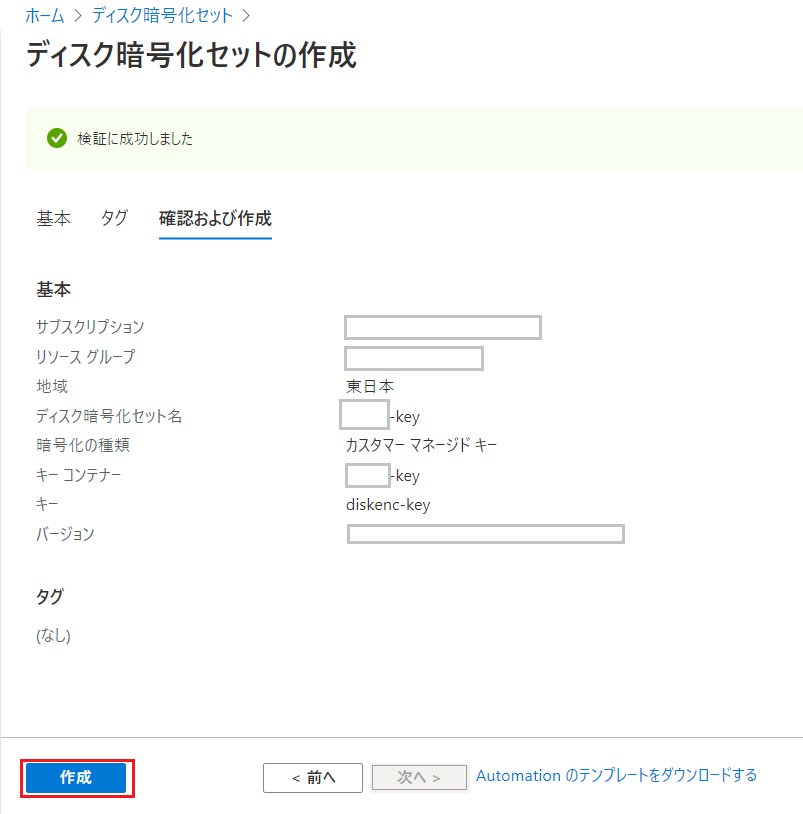Screen dimensions: 803x814
Task: Click the 暗号化の種類 label
Action: point(83,445)
